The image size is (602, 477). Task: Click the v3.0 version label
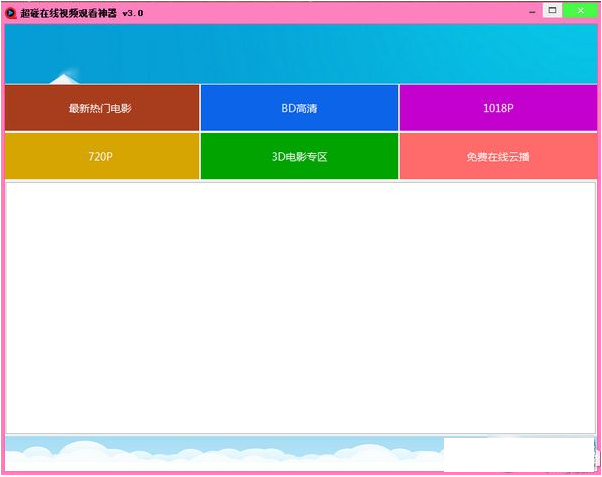click(132, 12)
